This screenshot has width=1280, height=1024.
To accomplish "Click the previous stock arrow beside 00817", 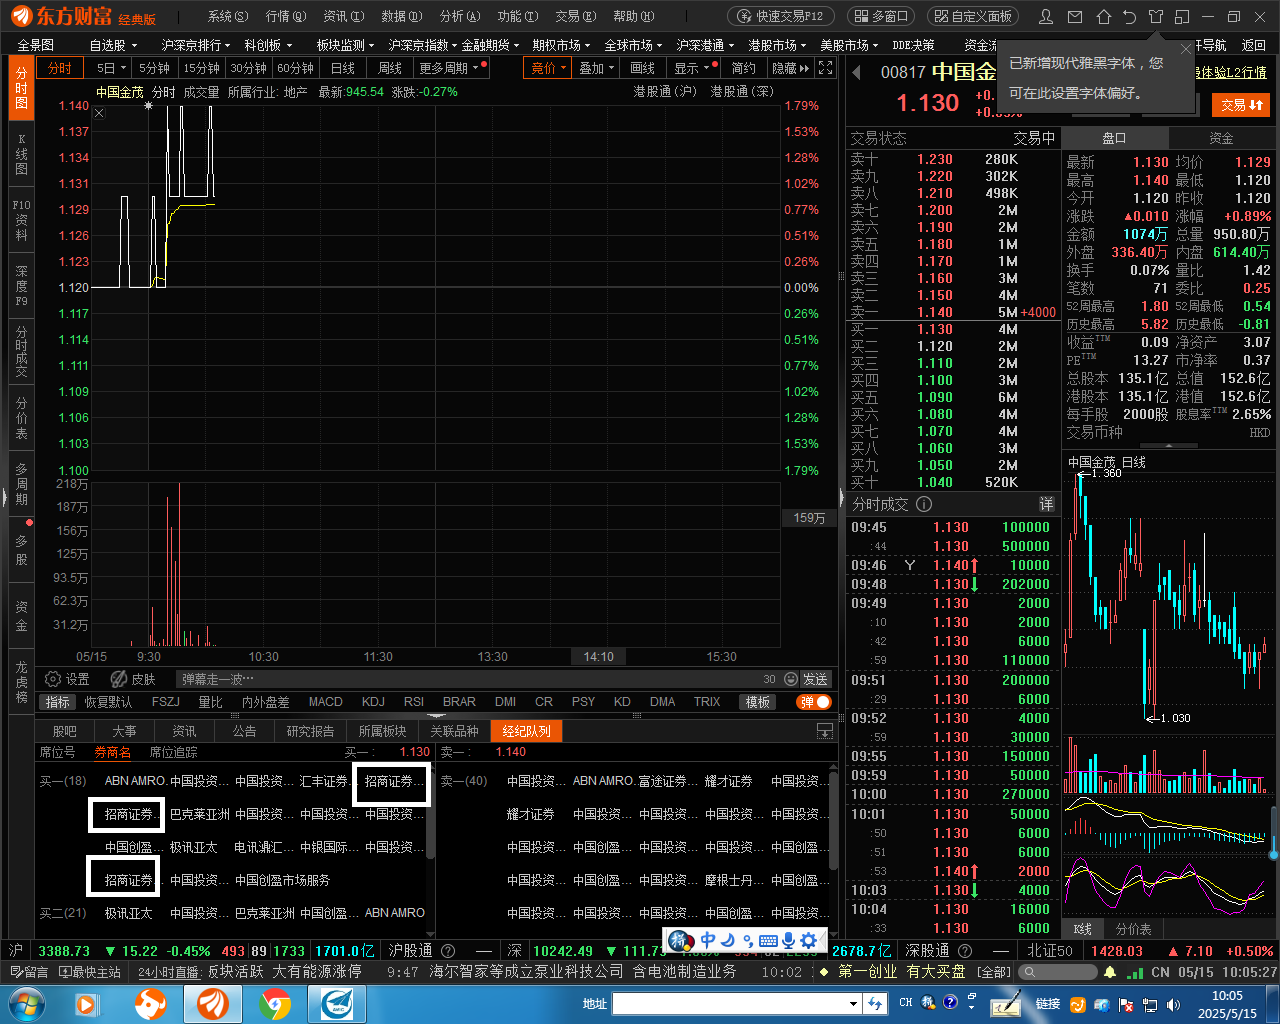I will tap(856, 72).
